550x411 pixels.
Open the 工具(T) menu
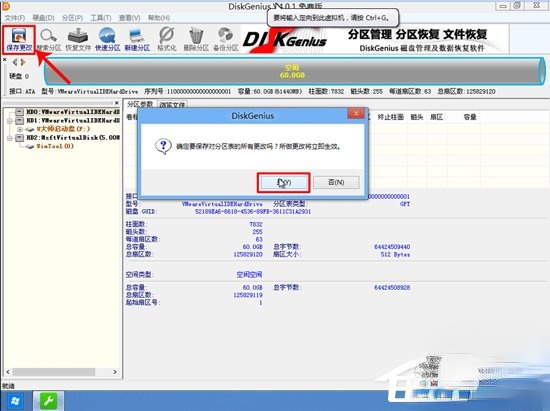pyautogui.click(x=101, y=18)
